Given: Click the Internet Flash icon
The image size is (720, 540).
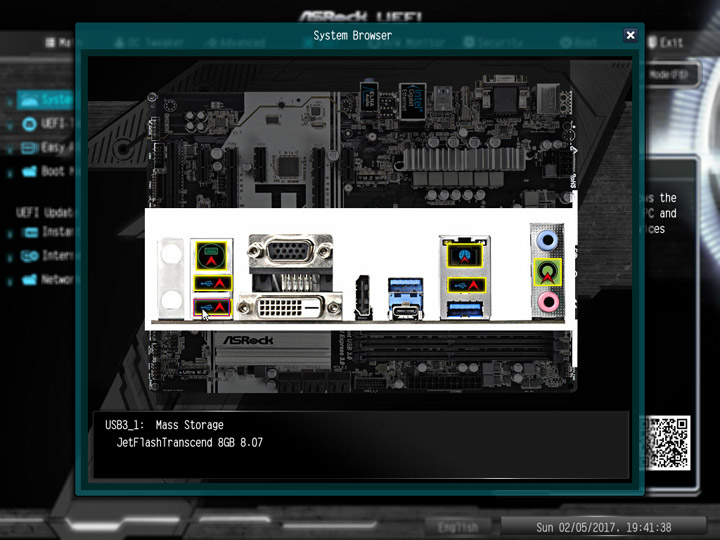Looking at the screenshot, I should point(30,256).
